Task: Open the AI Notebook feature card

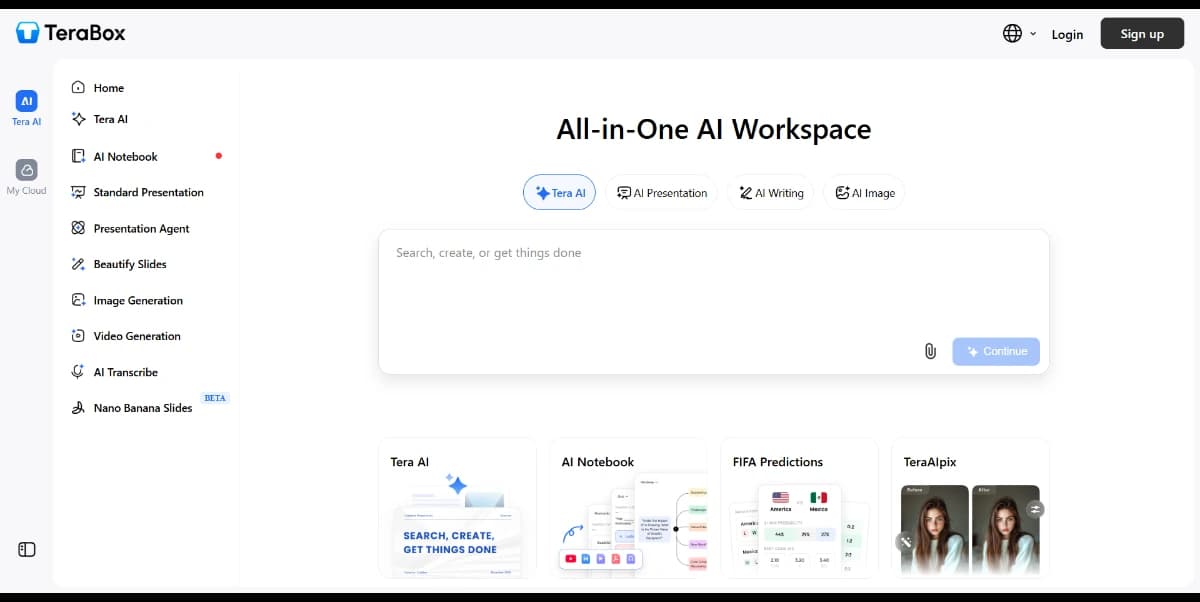Action: tap(629, 508)
